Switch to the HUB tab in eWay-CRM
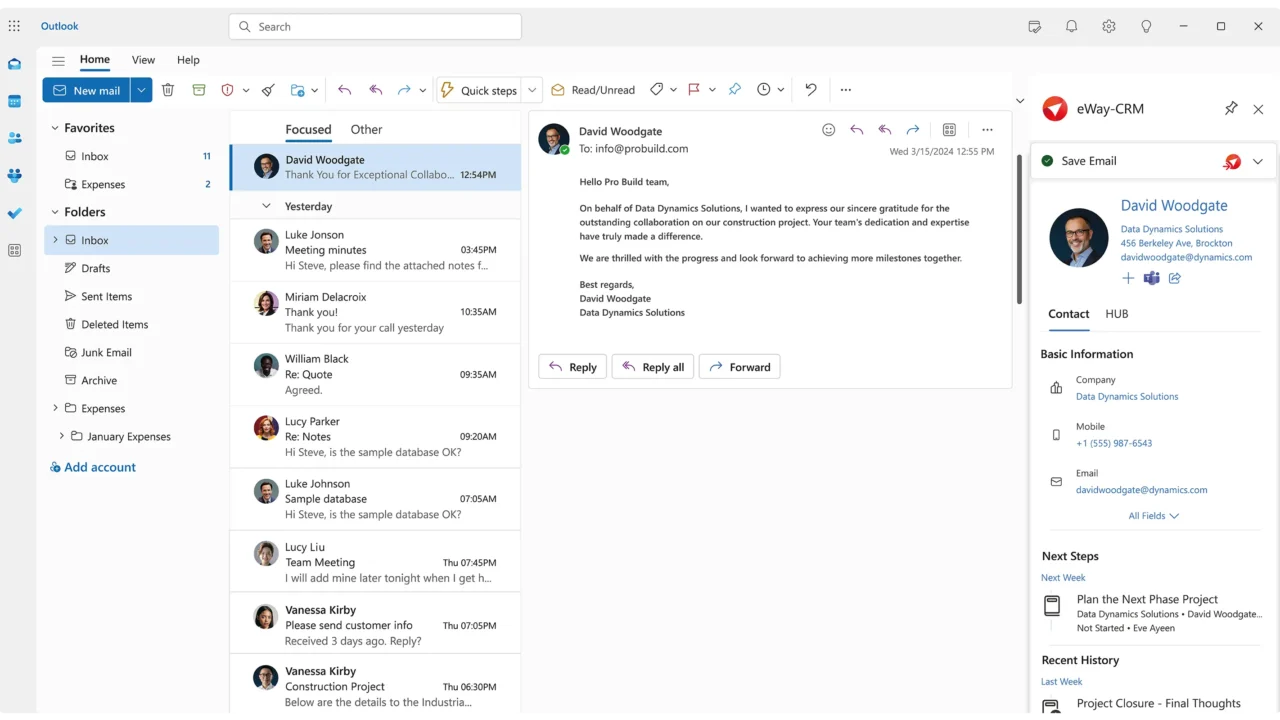 1116,314
